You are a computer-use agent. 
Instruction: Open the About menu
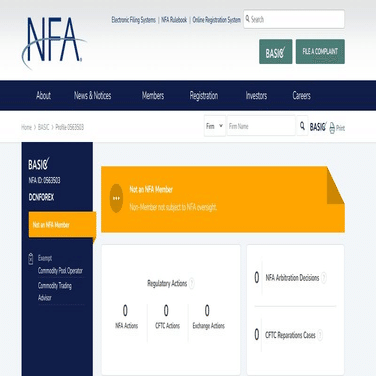43,96
